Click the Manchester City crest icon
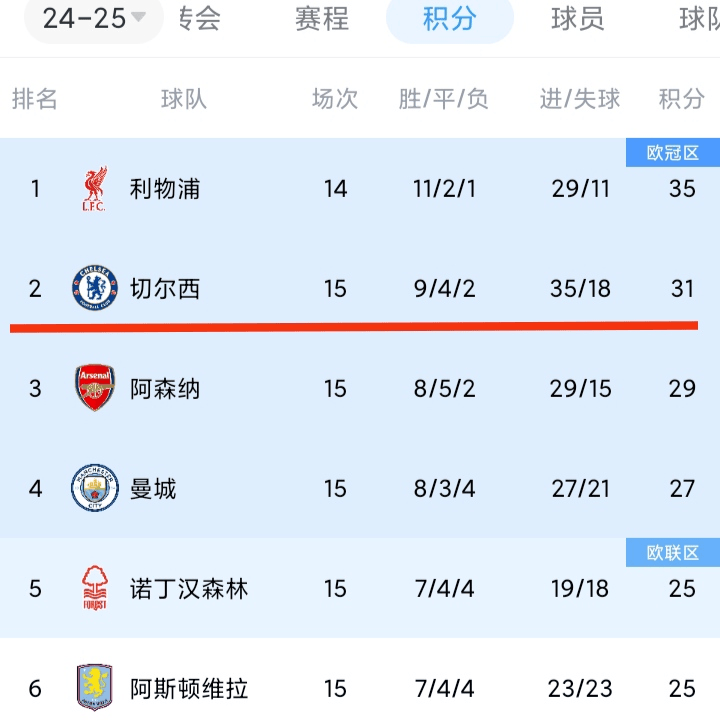Screen dimensions: 720x724 pos(95,489)
